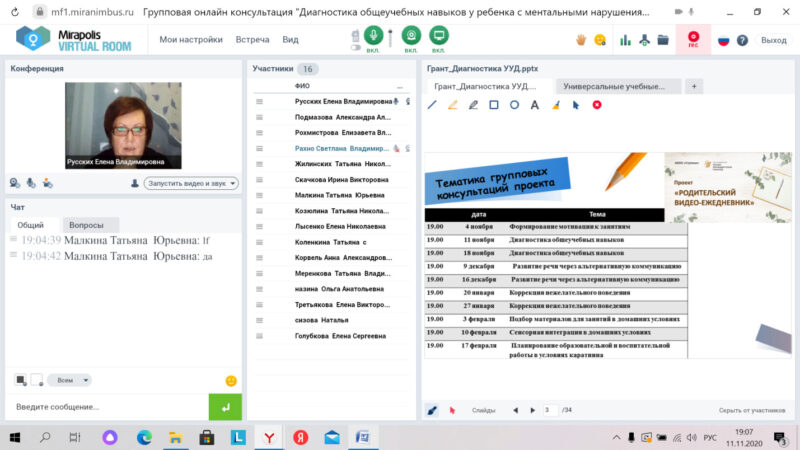800x450 pixels.
Task: Click the microphone settings icon under video
Action: pos(31,183)
